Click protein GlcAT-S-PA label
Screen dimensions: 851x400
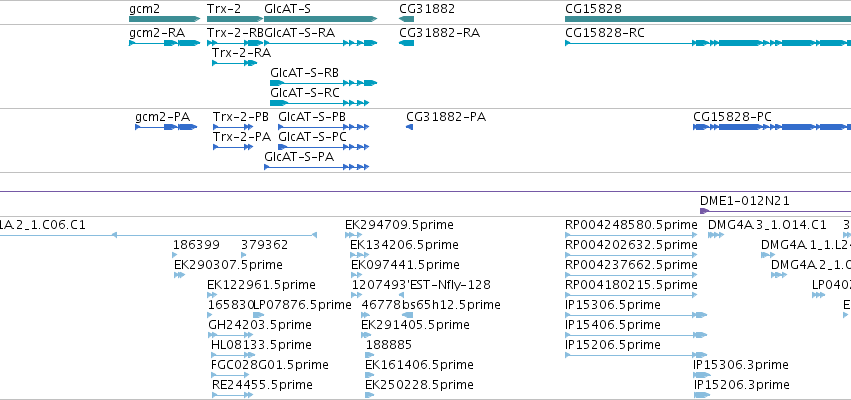[299, 157]
